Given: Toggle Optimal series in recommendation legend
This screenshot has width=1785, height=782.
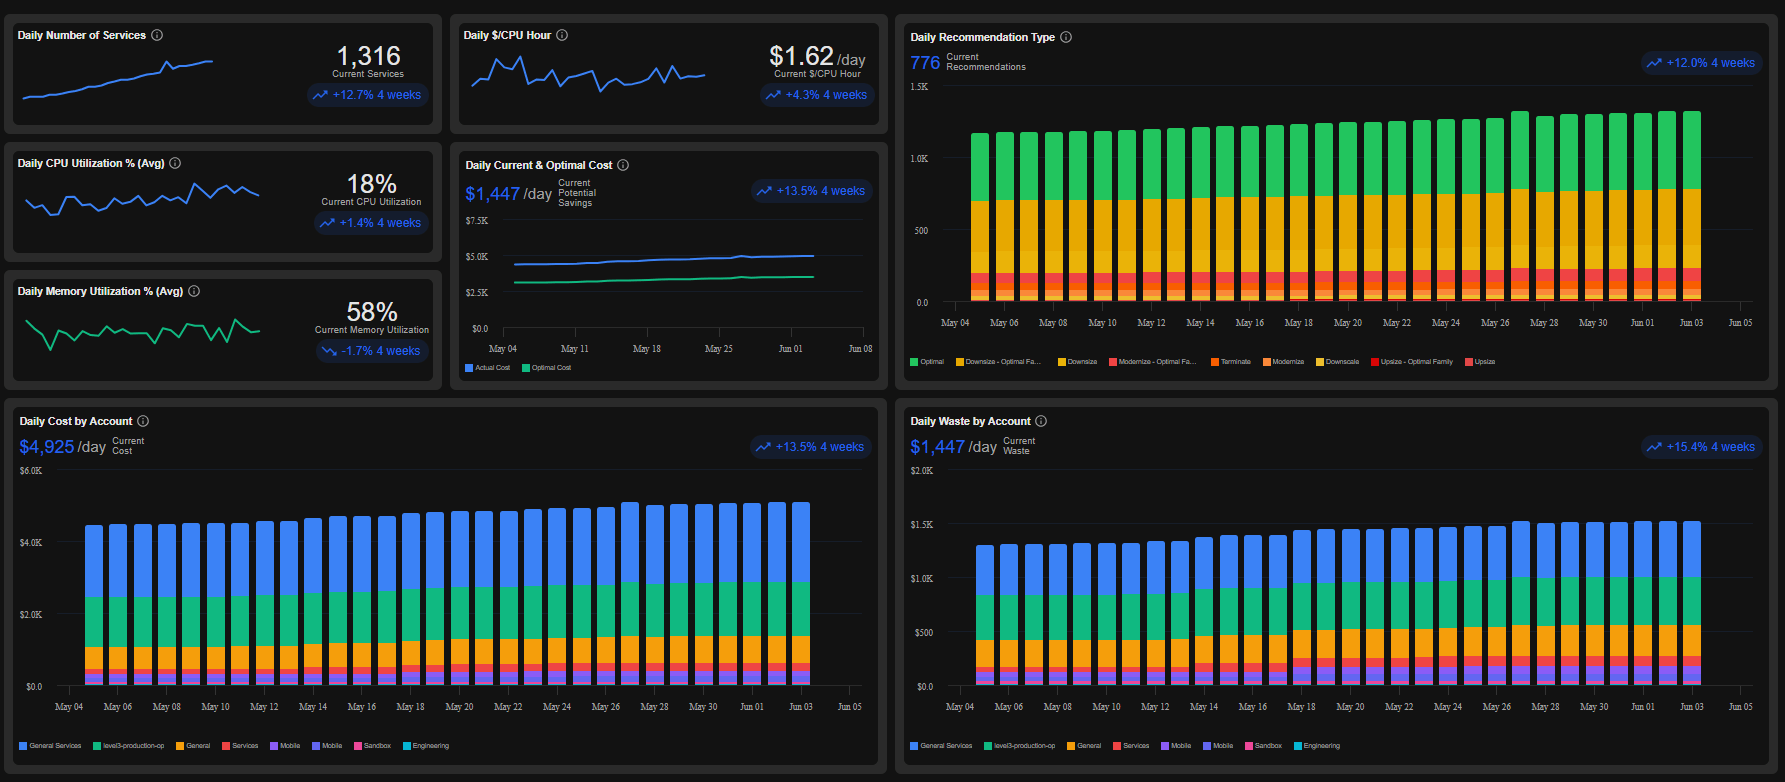Looking at the screenshot, I should pos(927,362).
